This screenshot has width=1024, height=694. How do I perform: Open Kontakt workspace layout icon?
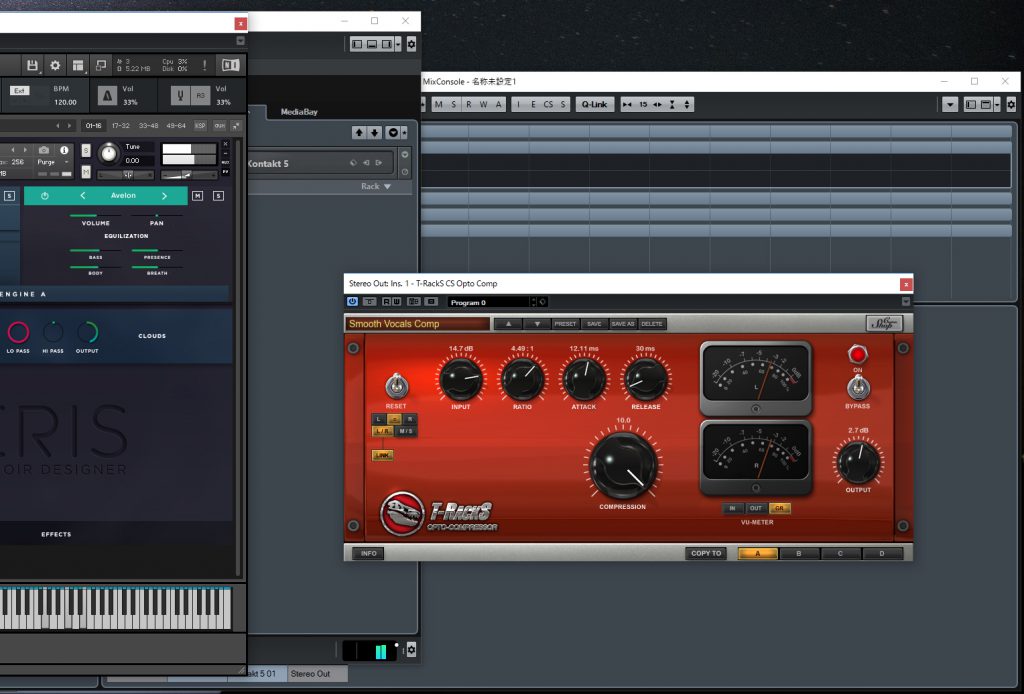(78, 65)
